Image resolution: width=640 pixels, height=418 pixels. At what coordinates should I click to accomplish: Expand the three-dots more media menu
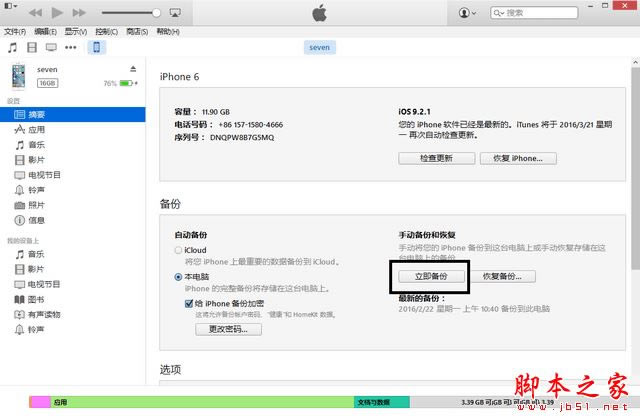tap(74, 48)
